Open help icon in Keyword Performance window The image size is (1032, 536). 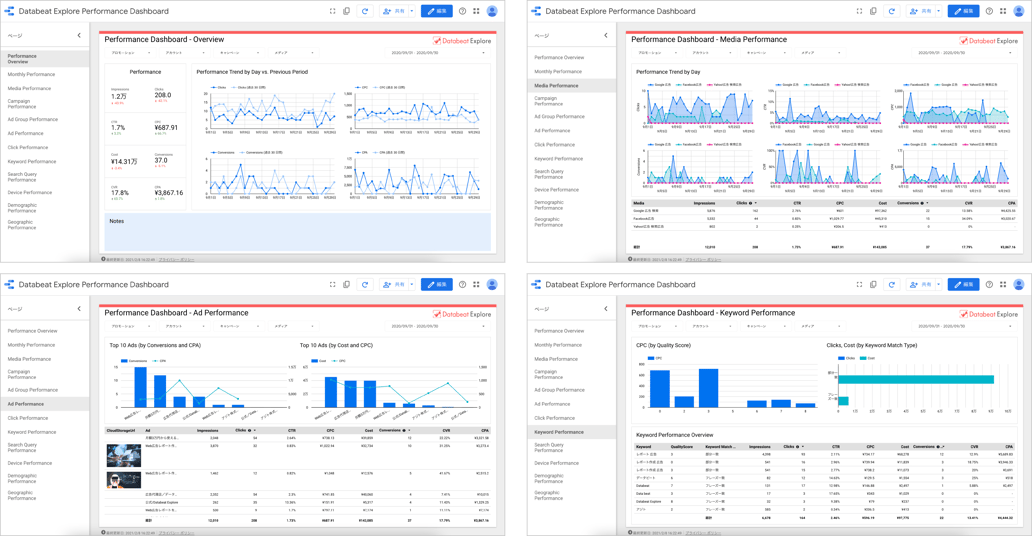point(989,284)
